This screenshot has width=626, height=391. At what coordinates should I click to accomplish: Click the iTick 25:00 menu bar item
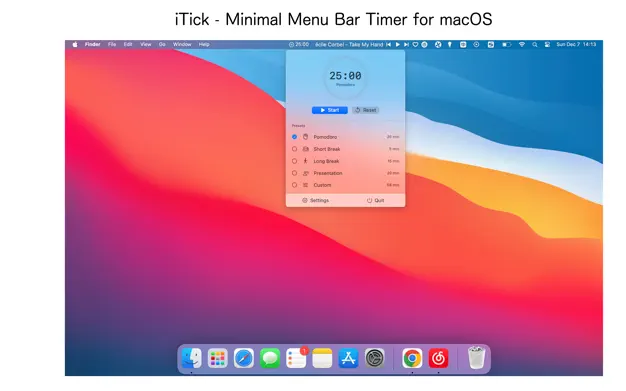[x=299, y=44]
